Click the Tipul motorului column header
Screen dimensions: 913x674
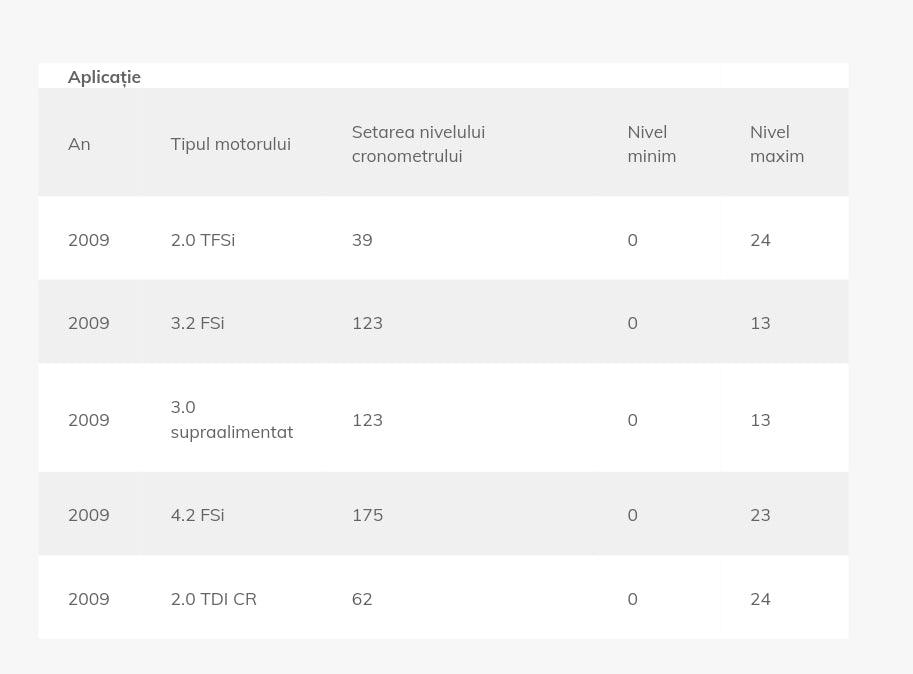tap(230, 144)
